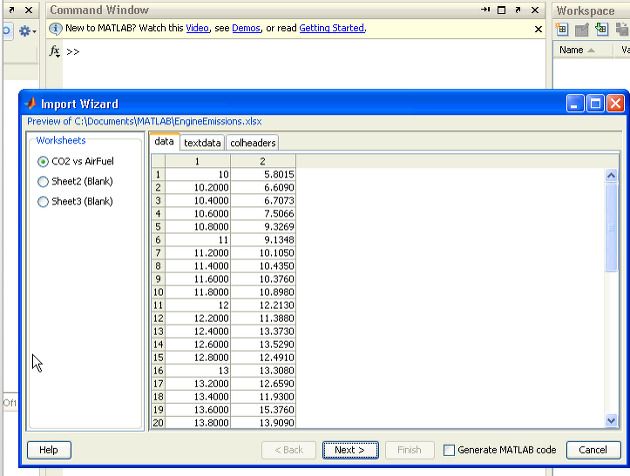Select the Sheet3 (Blank) worksheet

click(x=75, y=202)
